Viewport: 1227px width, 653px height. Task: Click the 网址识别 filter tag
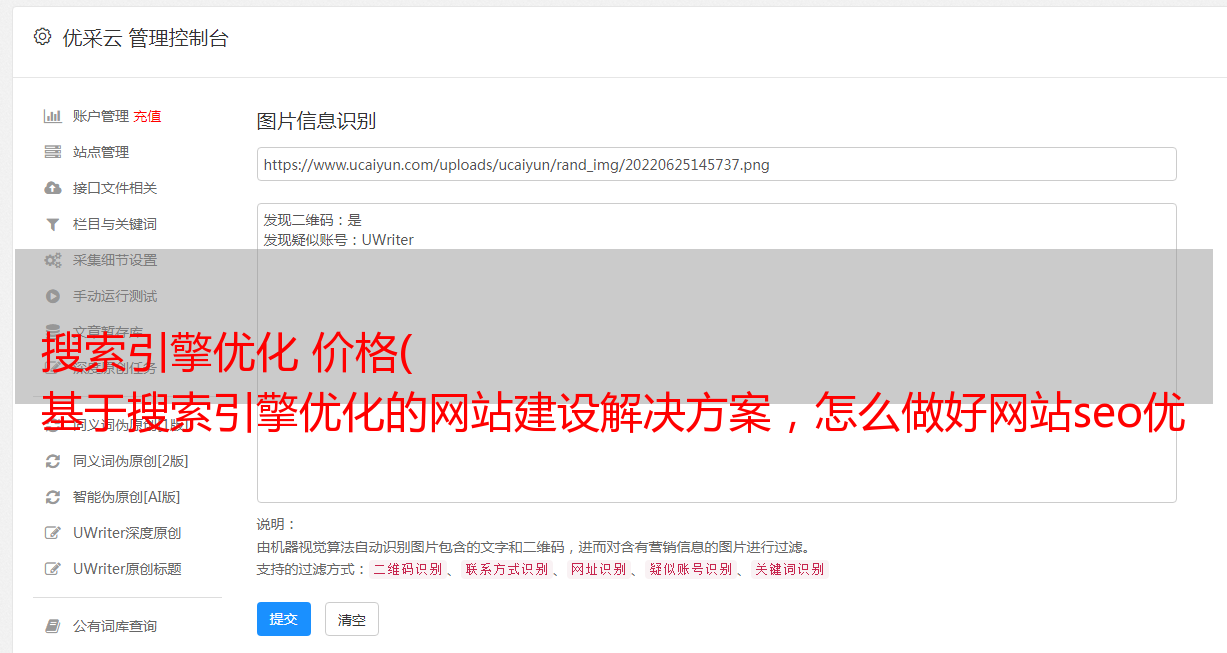tap(598, 569)
